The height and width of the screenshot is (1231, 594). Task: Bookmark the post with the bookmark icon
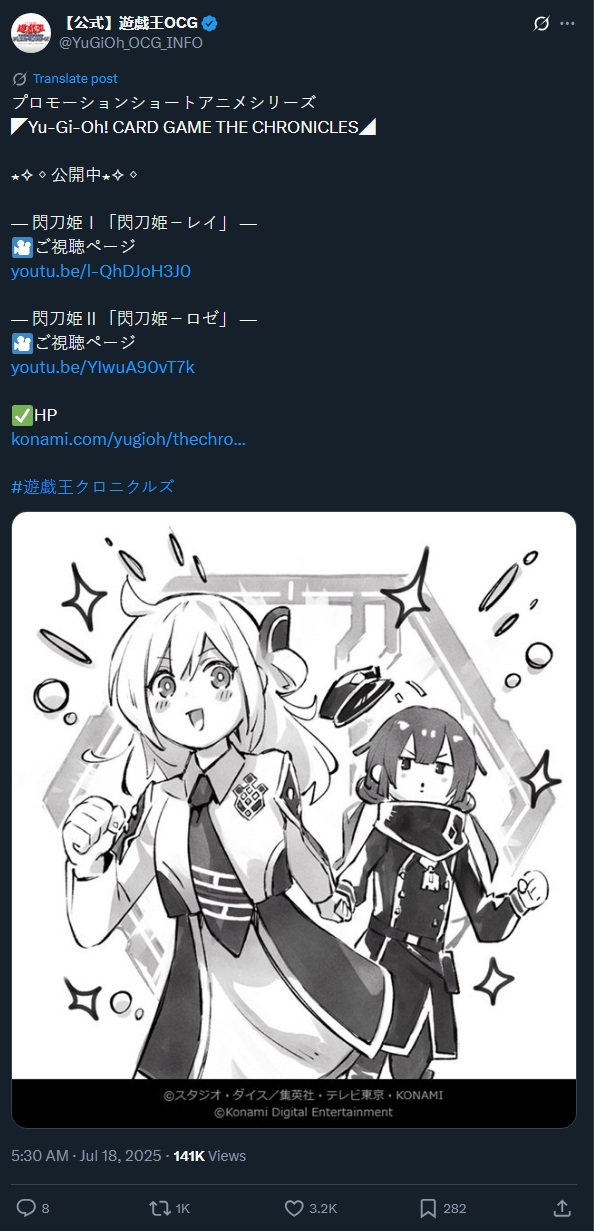click(x=428, y=1208)
